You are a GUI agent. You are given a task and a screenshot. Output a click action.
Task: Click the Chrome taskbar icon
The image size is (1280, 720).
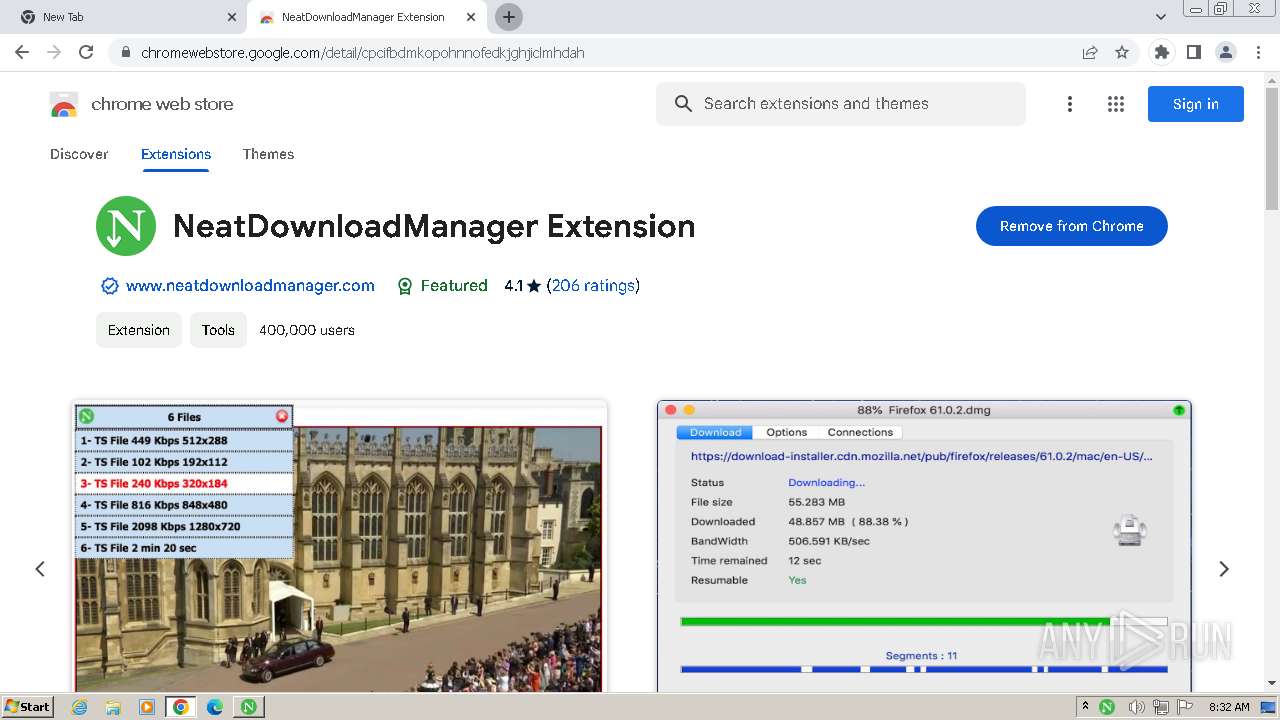[x=181, y=707]
